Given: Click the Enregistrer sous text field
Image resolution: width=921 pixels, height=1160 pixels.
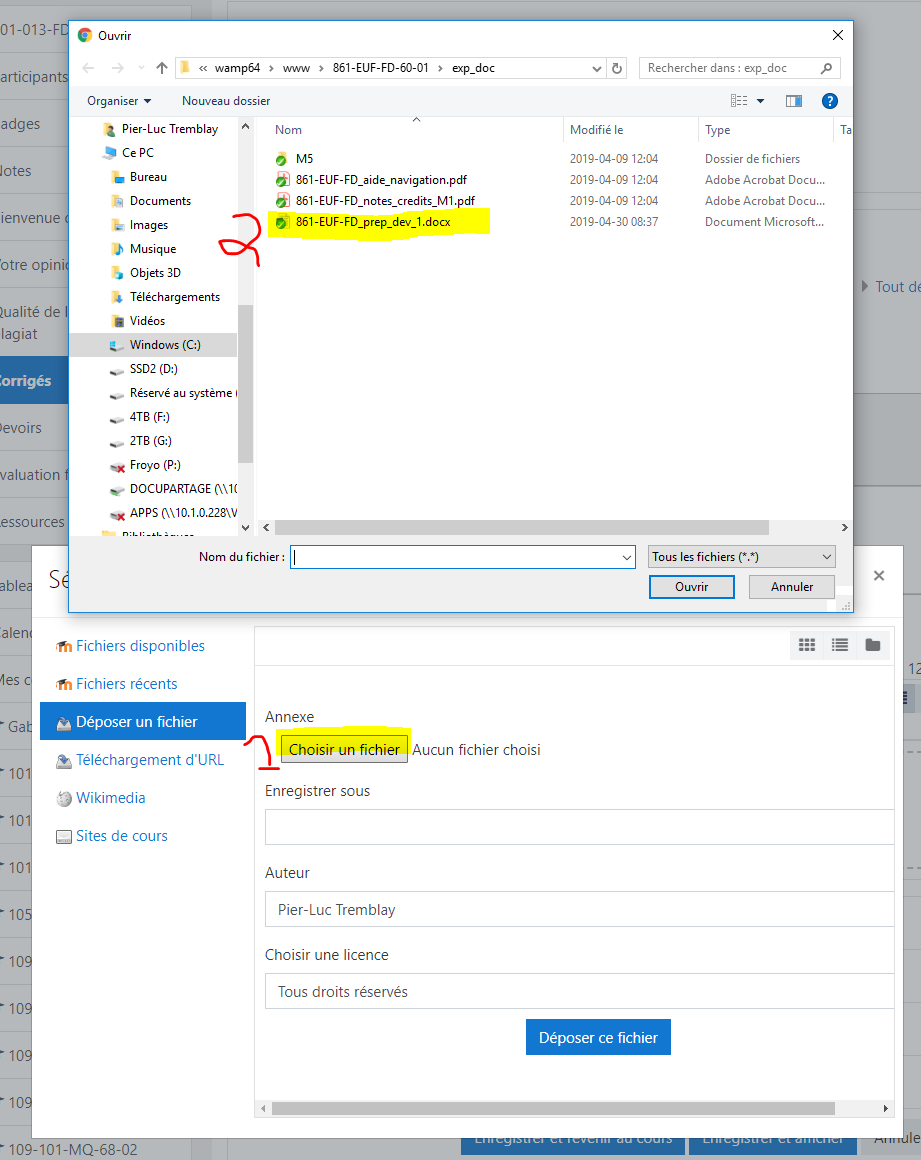Looking at the screenshot, I should click(x=580, y=828).
